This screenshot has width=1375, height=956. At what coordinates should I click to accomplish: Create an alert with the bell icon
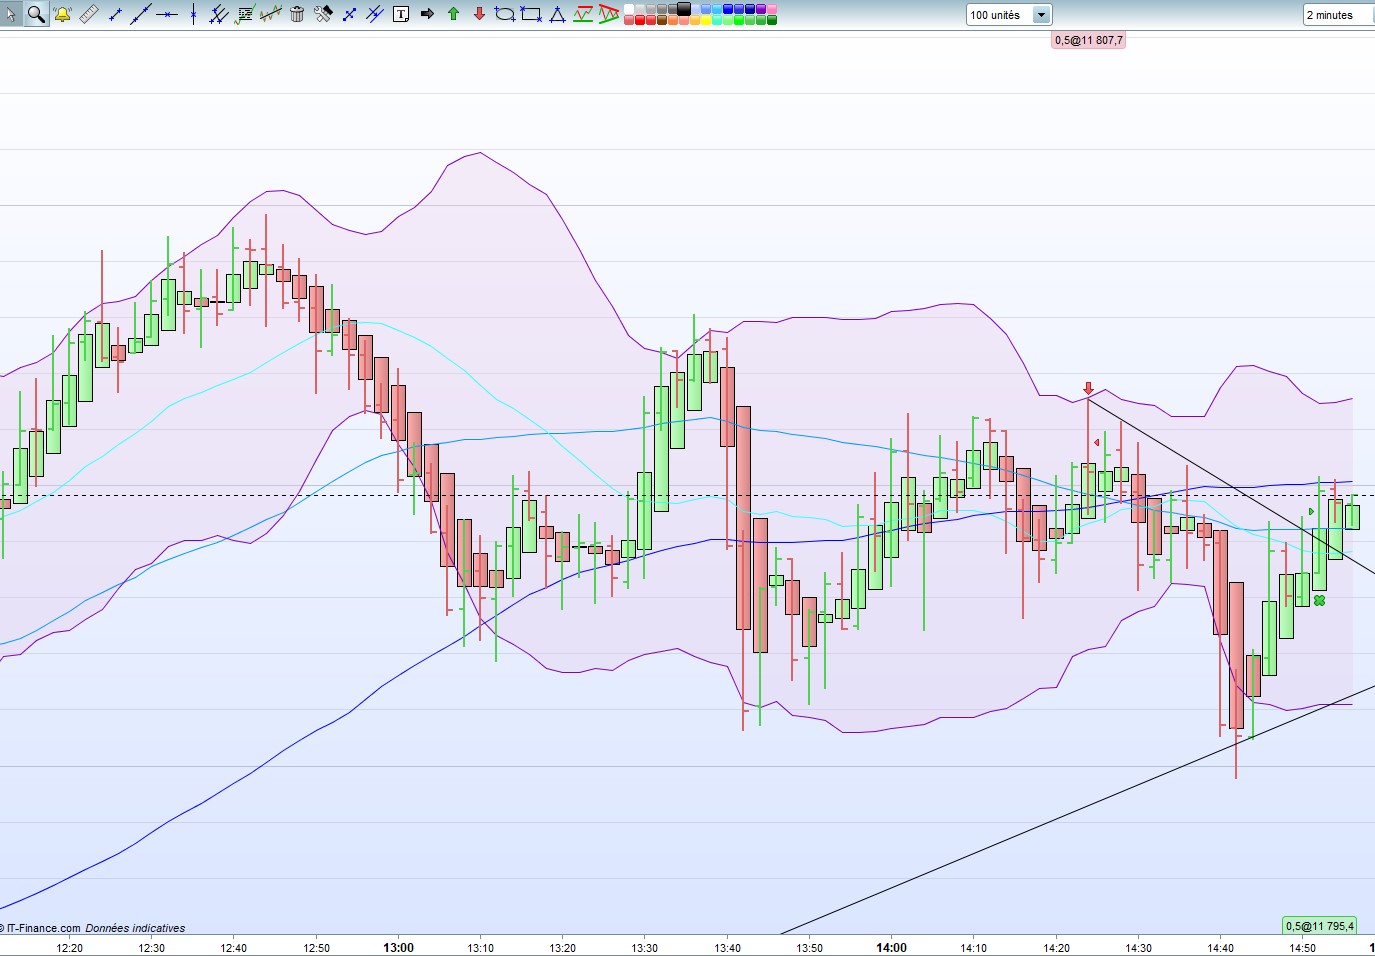pos(62,14)
